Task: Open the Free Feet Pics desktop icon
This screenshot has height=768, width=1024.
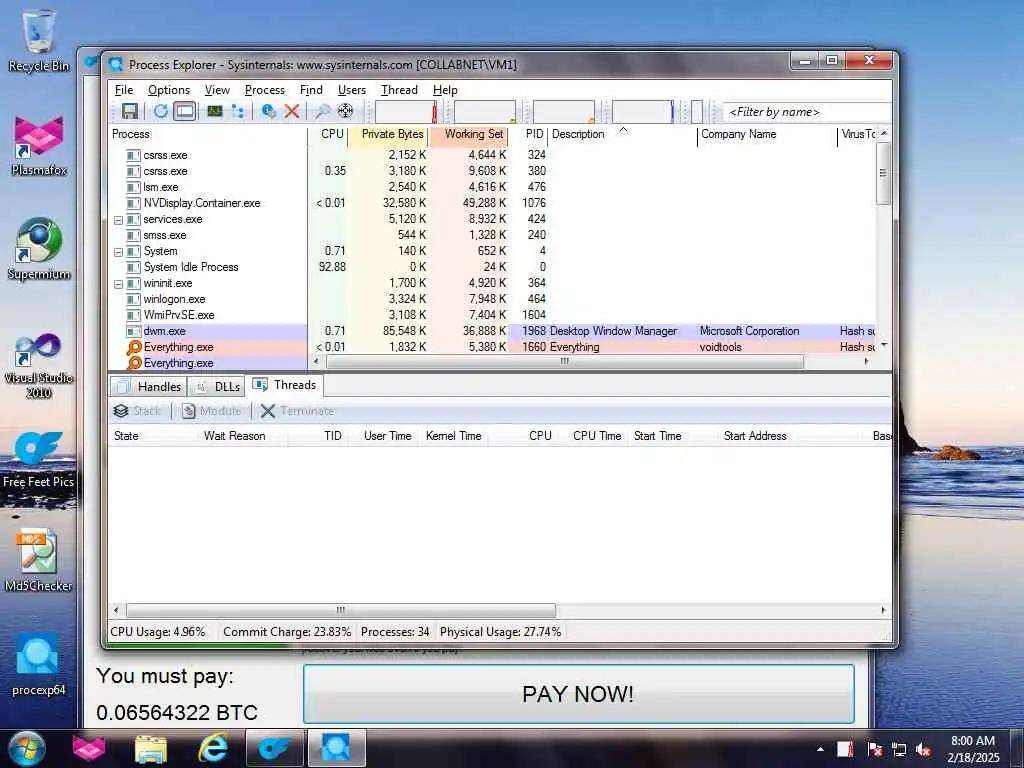Action: pos(39,460)
